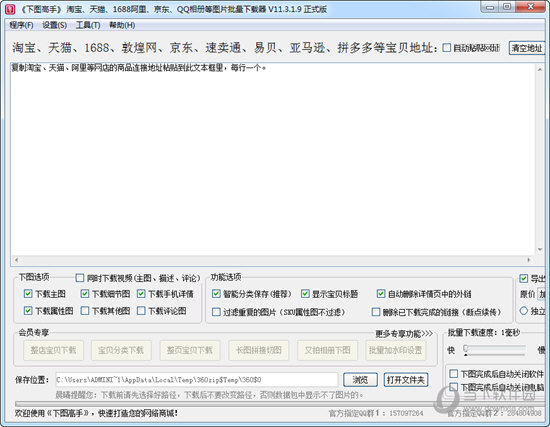
Task: Click the vertical scrollbar up arrow
Action: coord(540,69)
